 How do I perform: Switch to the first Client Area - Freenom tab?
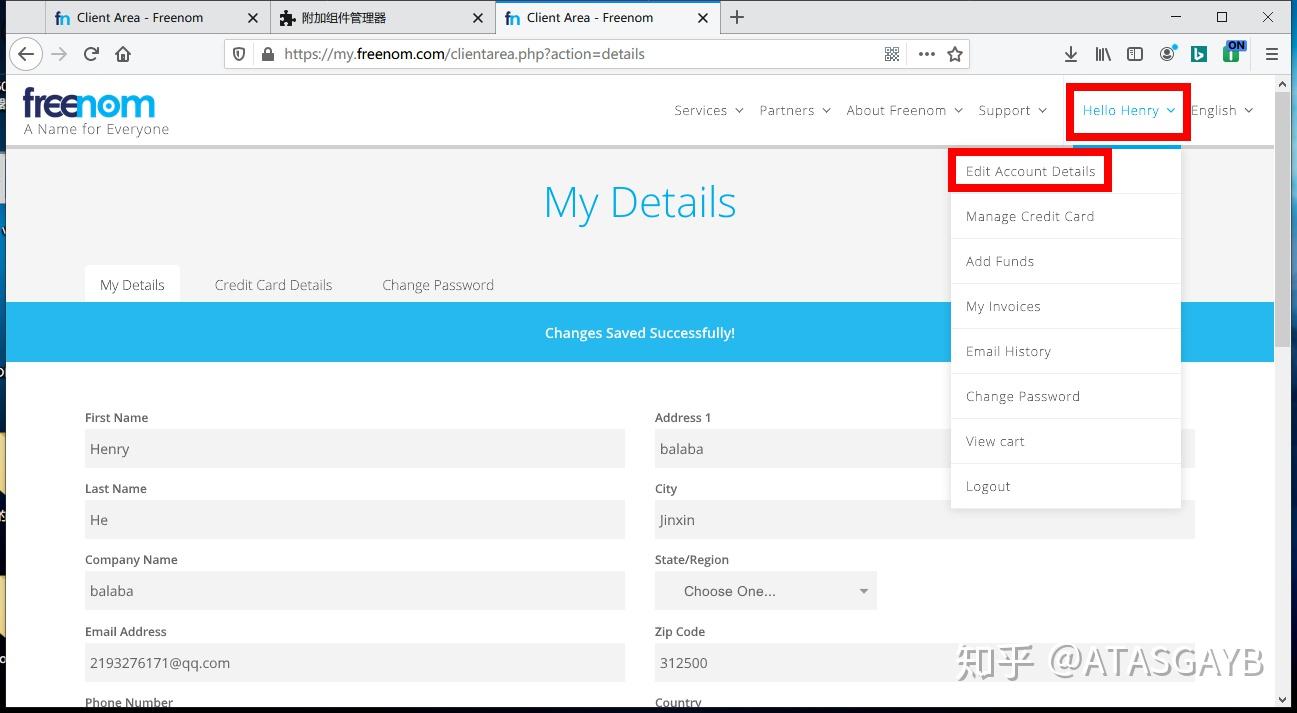[x=157, y=18]
